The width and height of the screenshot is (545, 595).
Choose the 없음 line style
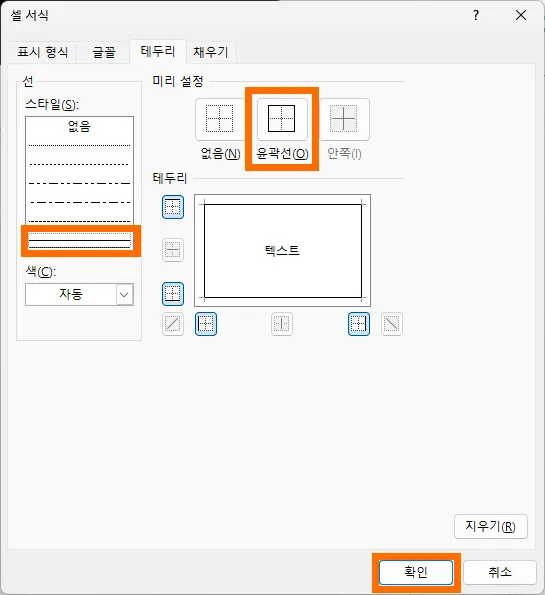tap(79, 126)
